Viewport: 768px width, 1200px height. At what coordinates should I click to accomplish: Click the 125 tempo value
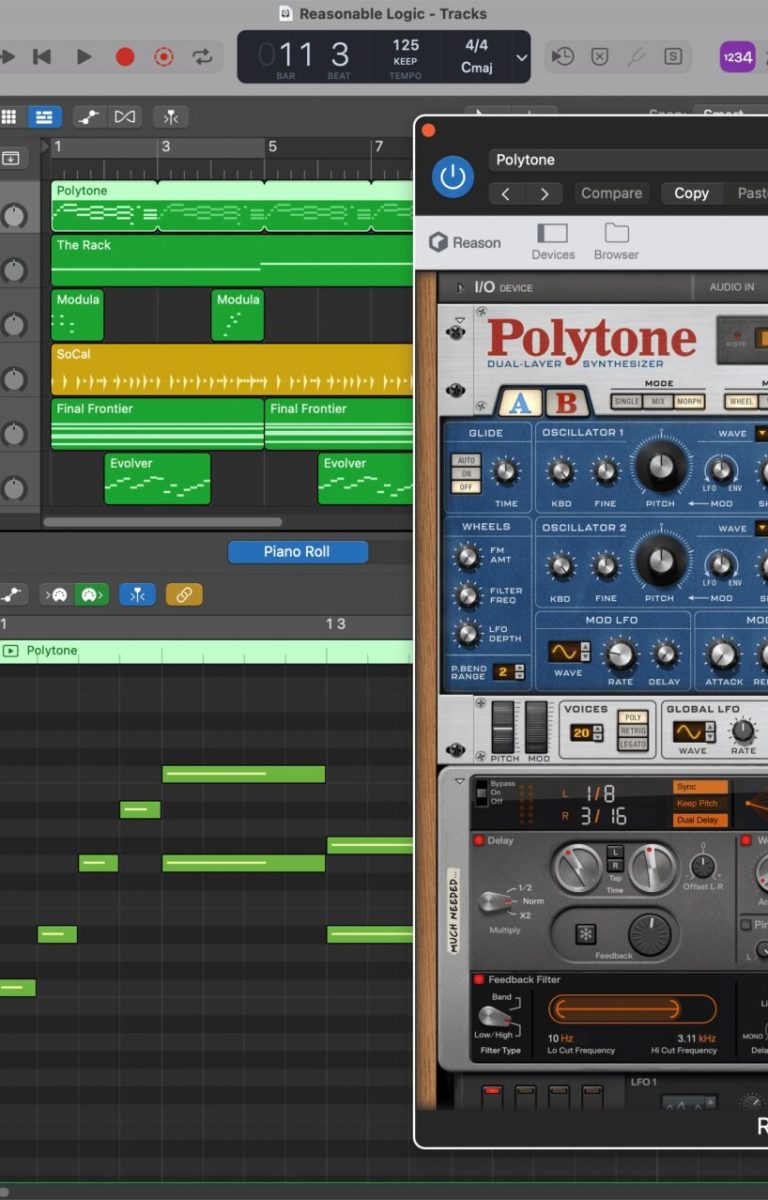click(405, 45)
